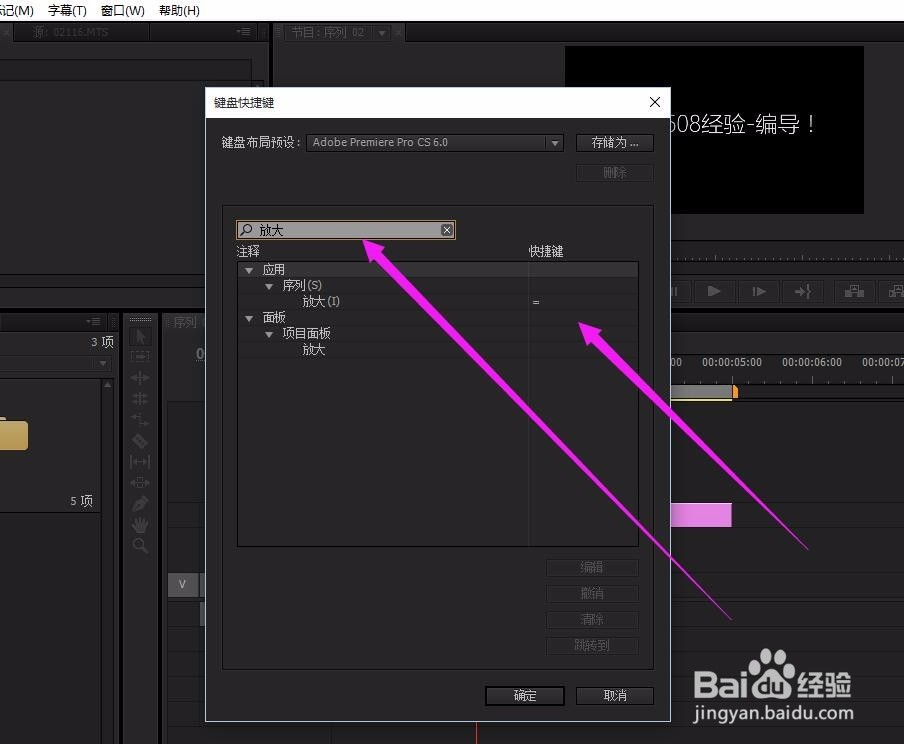
Task: Select the 放大(I) command row
Action: coord(438,302)
